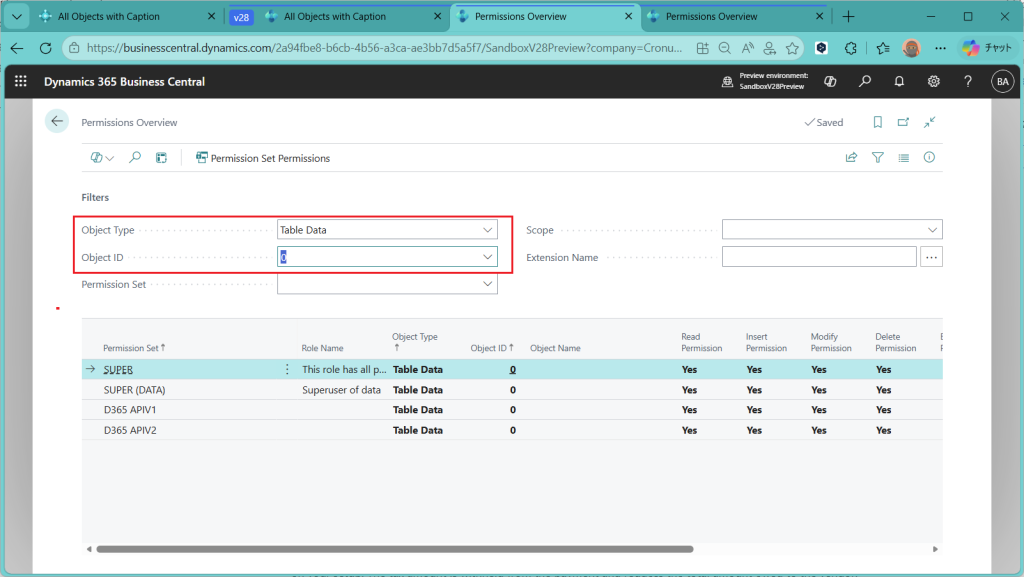Expand the Object Type dropdown
Image resolution: width=1024 pixels, height=577 pixels.
click(x=488, y=230)
